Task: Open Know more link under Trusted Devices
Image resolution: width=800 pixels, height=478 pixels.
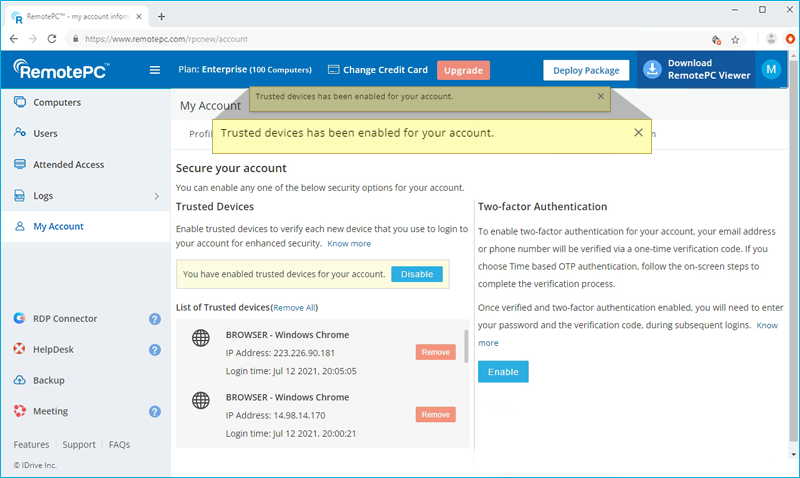Action: (349, 244)
